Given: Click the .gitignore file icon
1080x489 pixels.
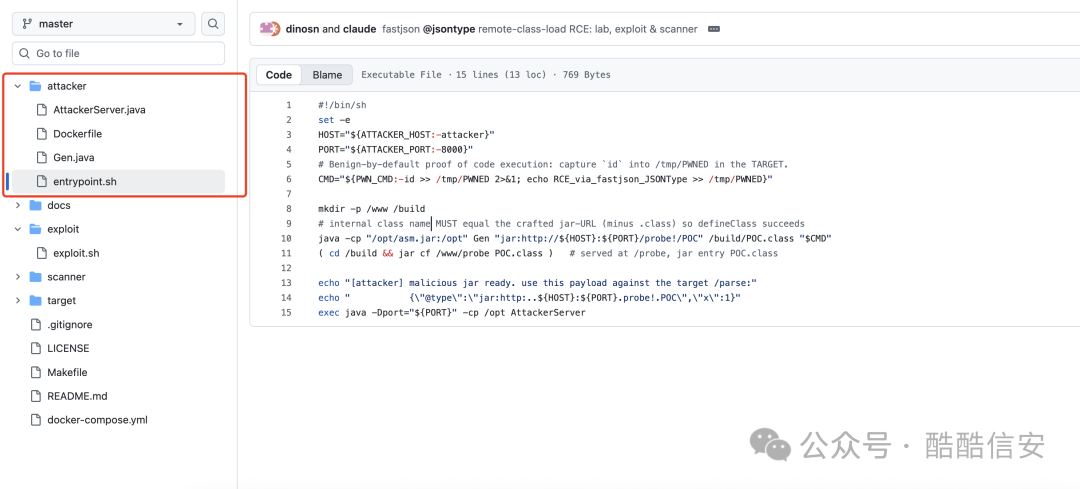Looking at the screenshot, I should click(x=35, y=324).
